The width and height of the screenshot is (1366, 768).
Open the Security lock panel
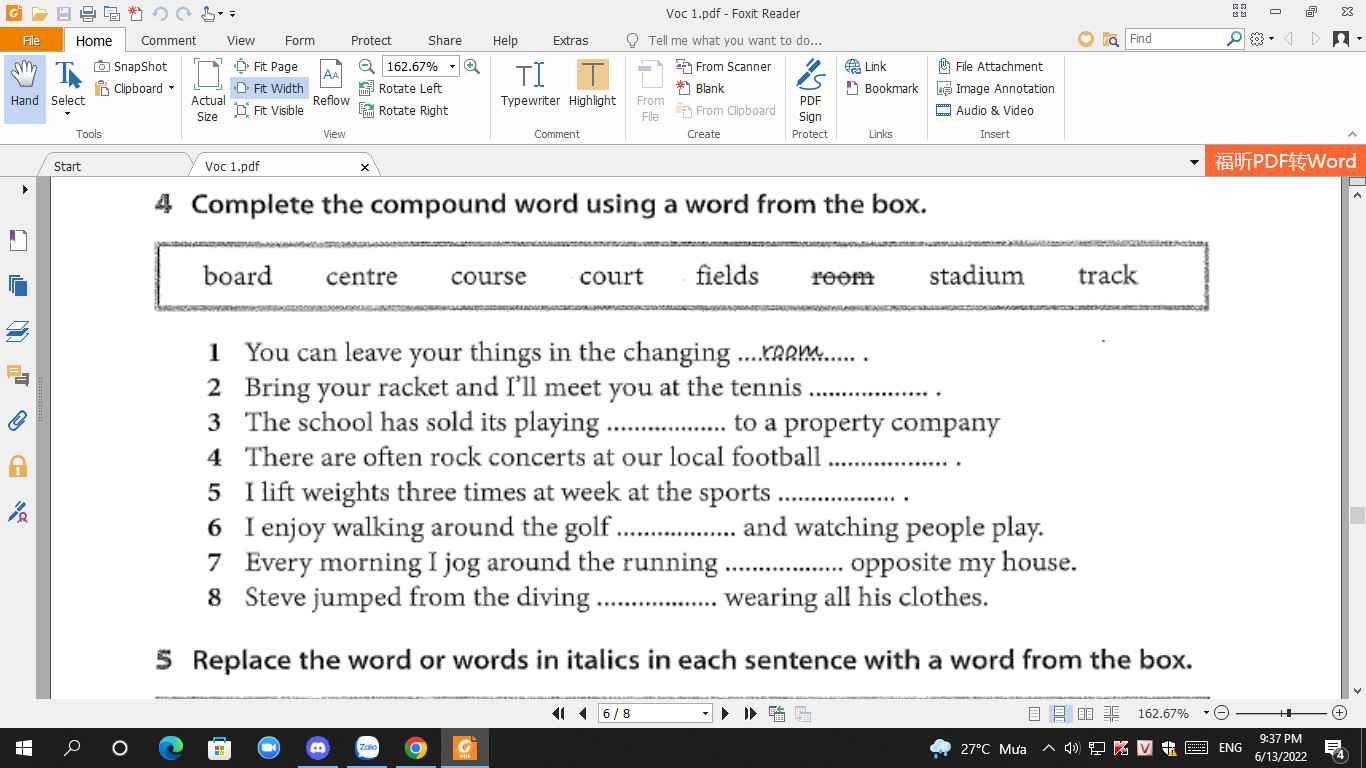point(18,467)
